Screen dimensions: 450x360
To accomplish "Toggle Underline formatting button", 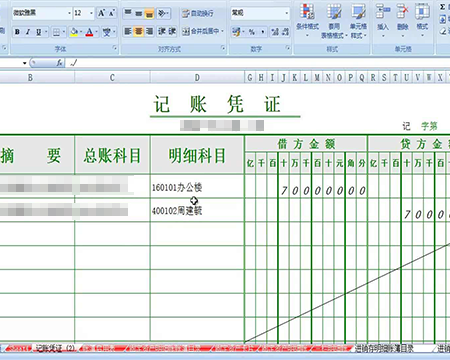I will tap(39, 32).
